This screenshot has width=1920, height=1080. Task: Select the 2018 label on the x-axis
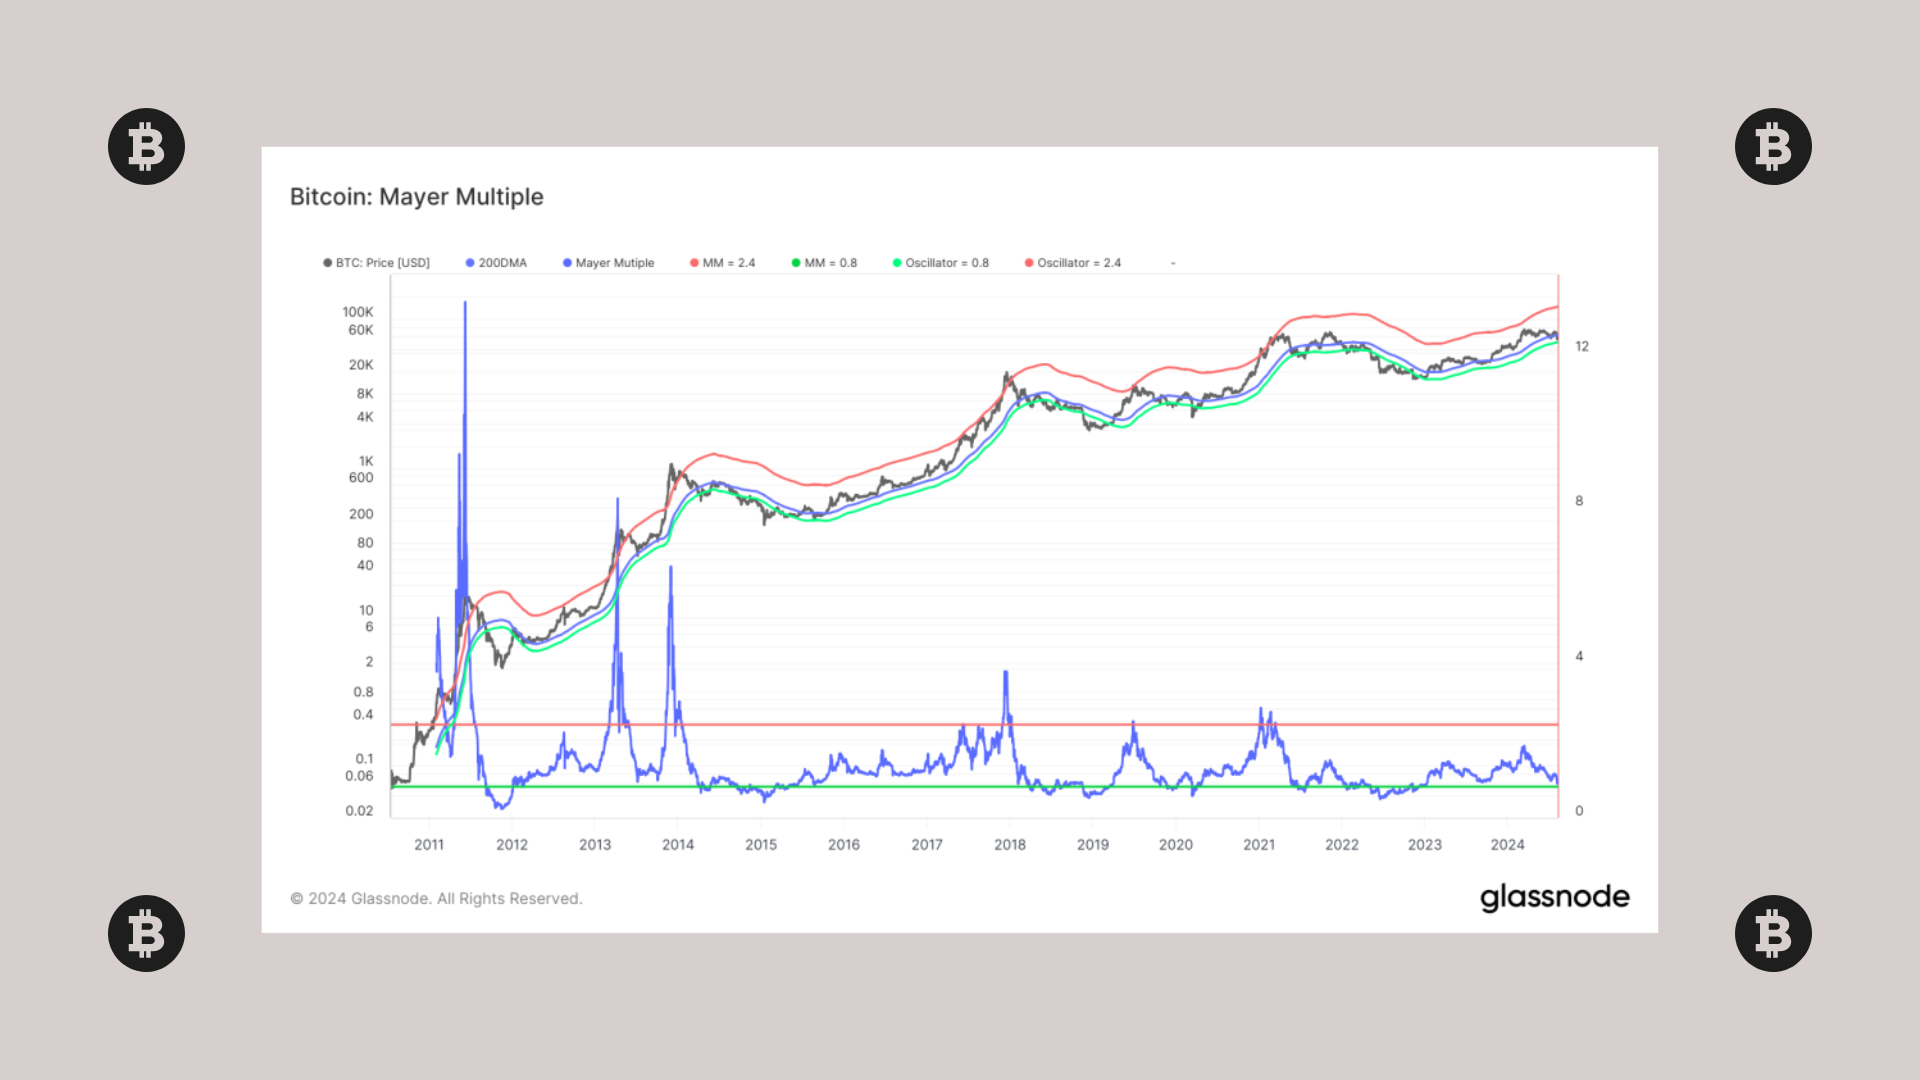point(1009,845)
